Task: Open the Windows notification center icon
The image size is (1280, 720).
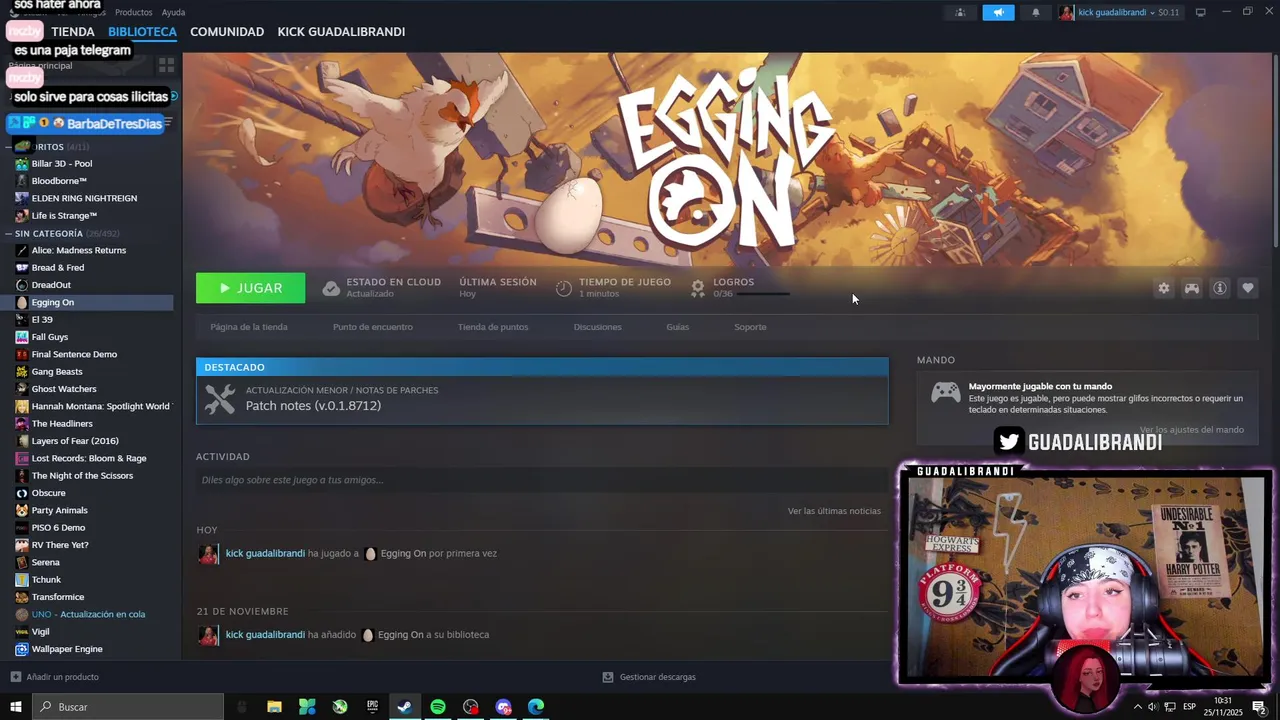Action: pyautogui.click(x=1259, y=707)
